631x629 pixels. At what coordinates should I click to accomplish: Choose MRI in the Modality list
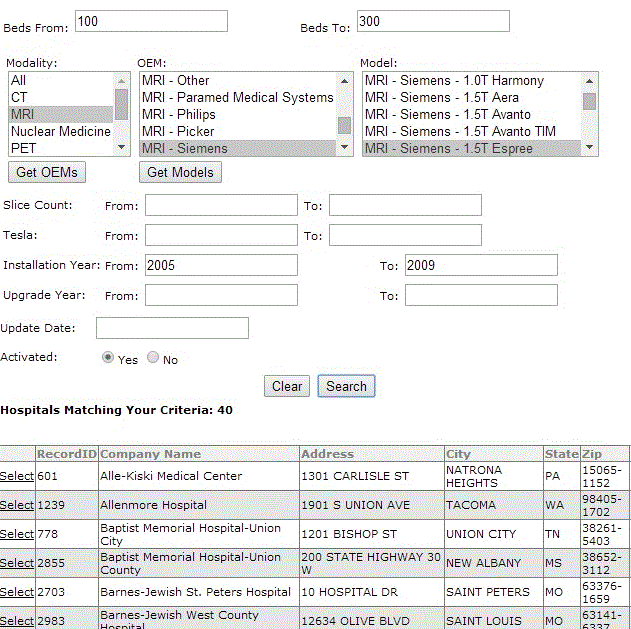click(x=61, y=114)
